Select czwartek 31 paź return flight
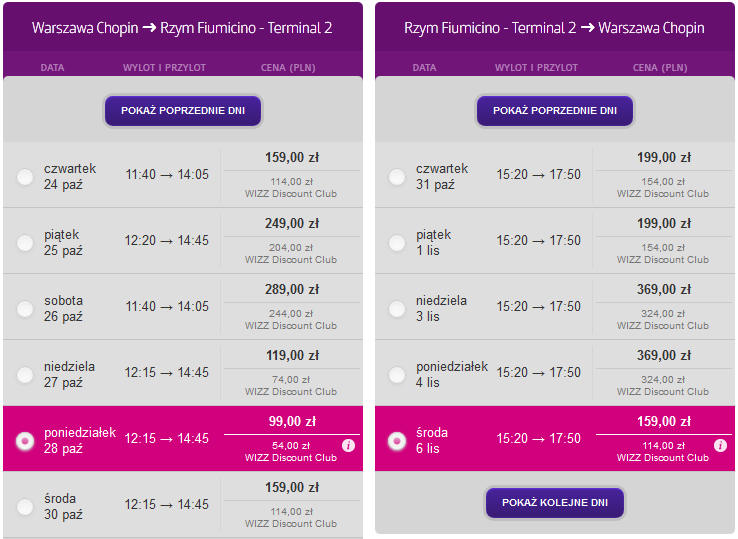738x539 pixels. click(397, 177)
